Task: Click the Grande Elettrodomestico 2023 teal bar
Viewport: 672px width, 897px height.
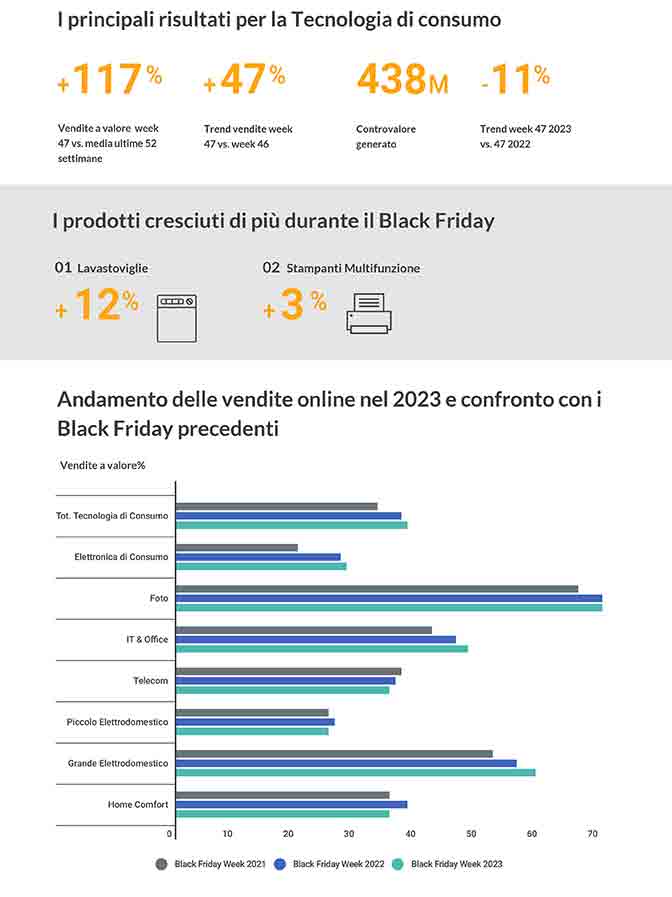Action: tap(355, 772)
